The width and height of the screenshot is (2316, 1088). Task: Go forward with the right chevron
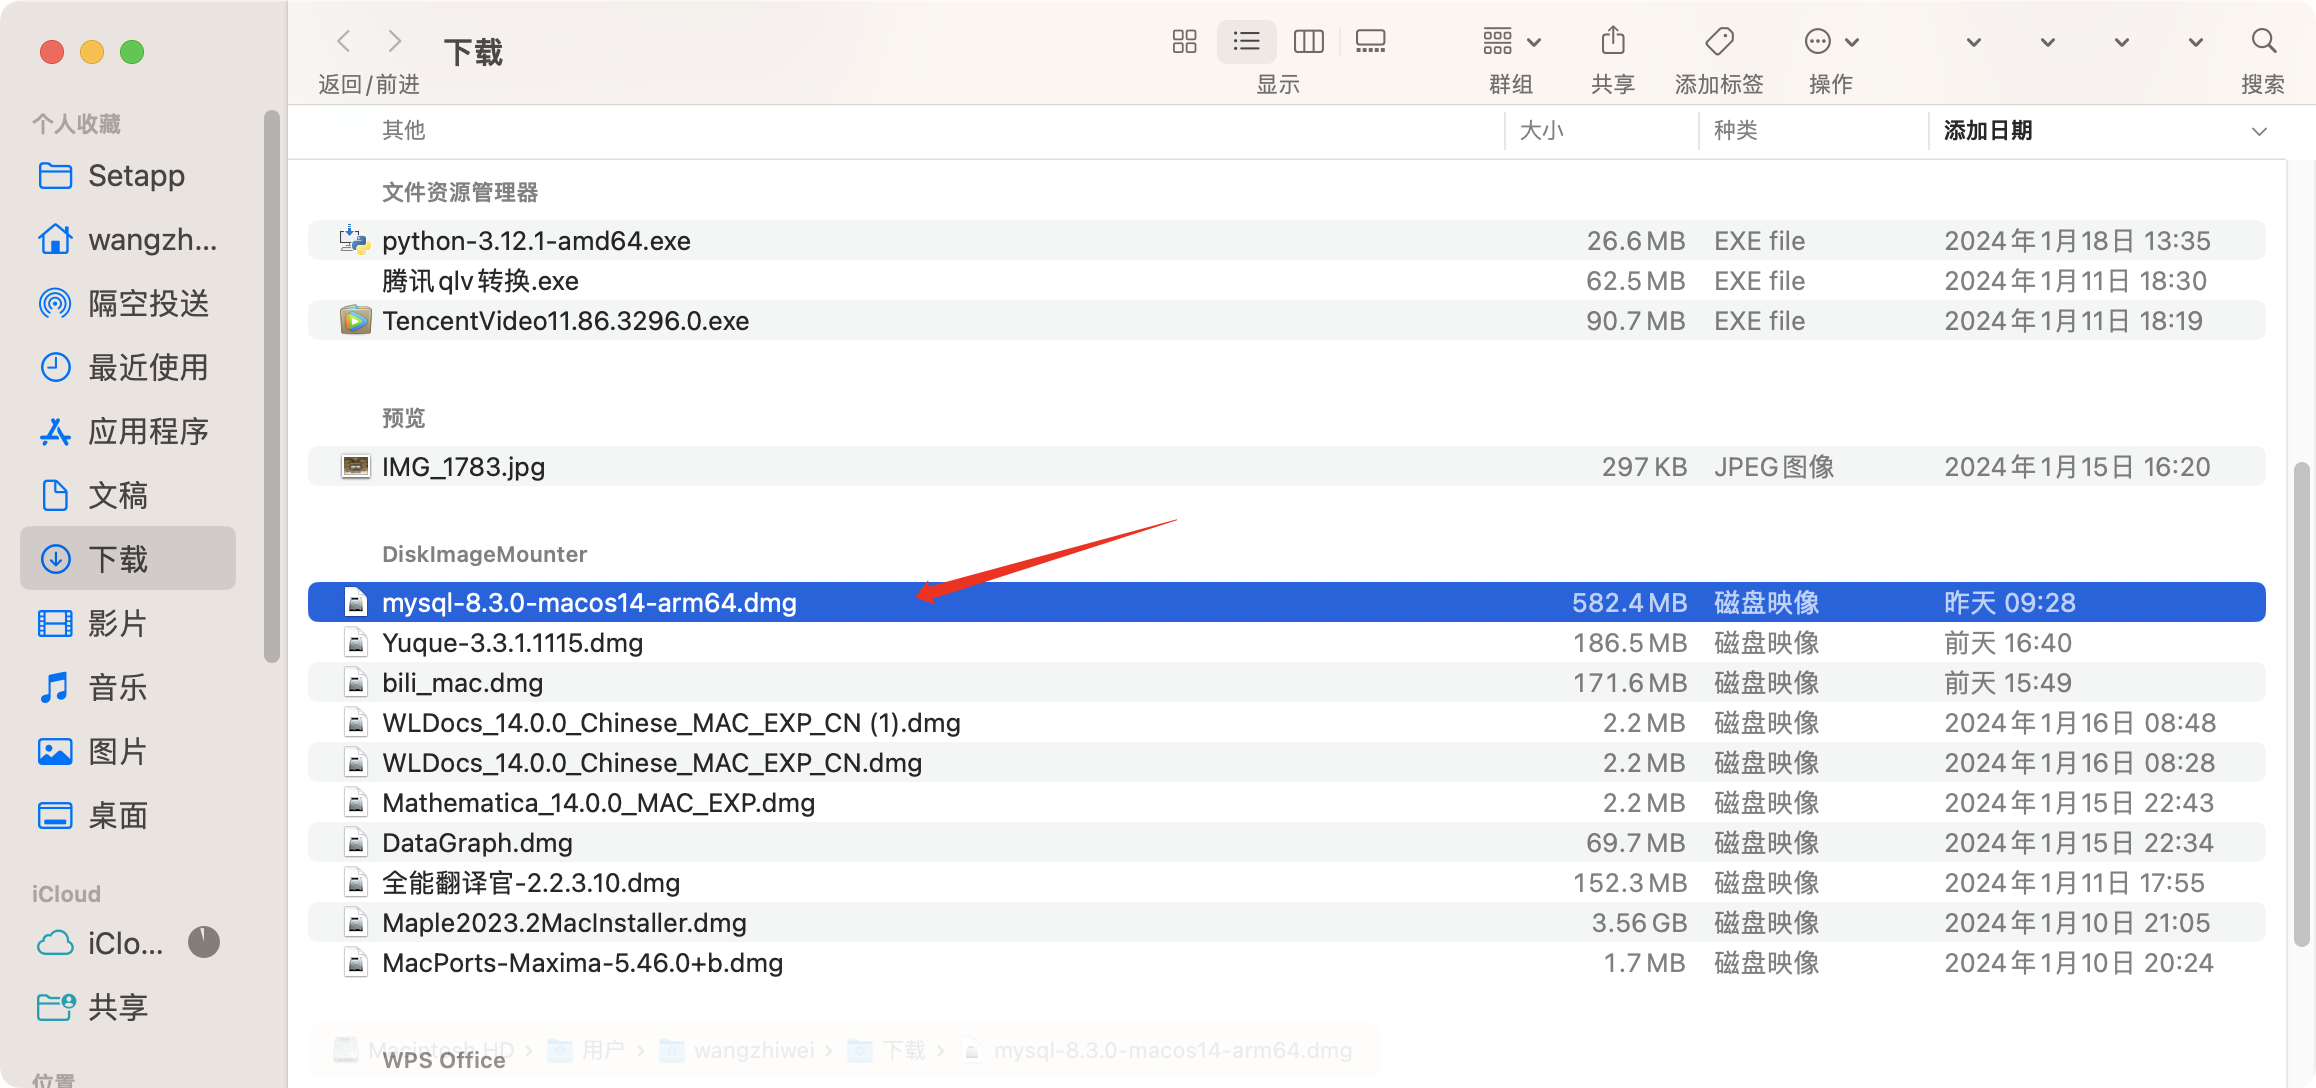pyautogui.click(x=395, y=42)
